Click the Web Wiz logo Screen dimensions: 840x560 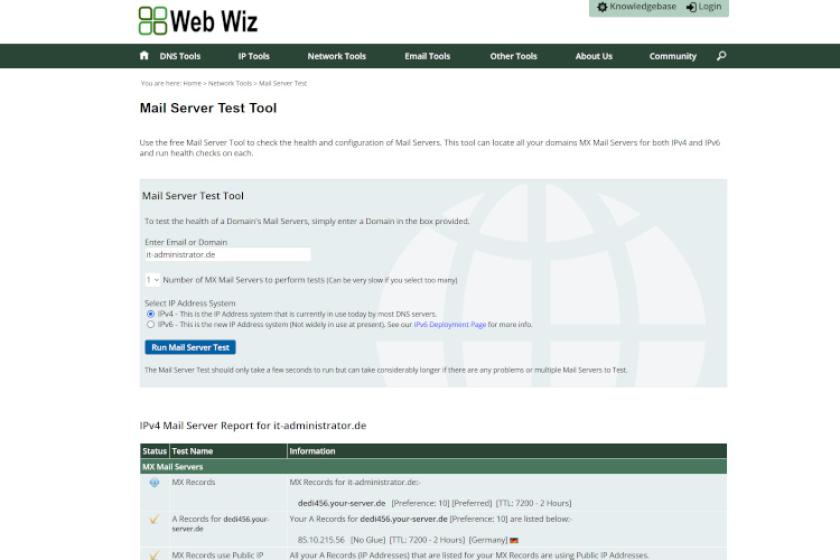[x=198, y=21]
